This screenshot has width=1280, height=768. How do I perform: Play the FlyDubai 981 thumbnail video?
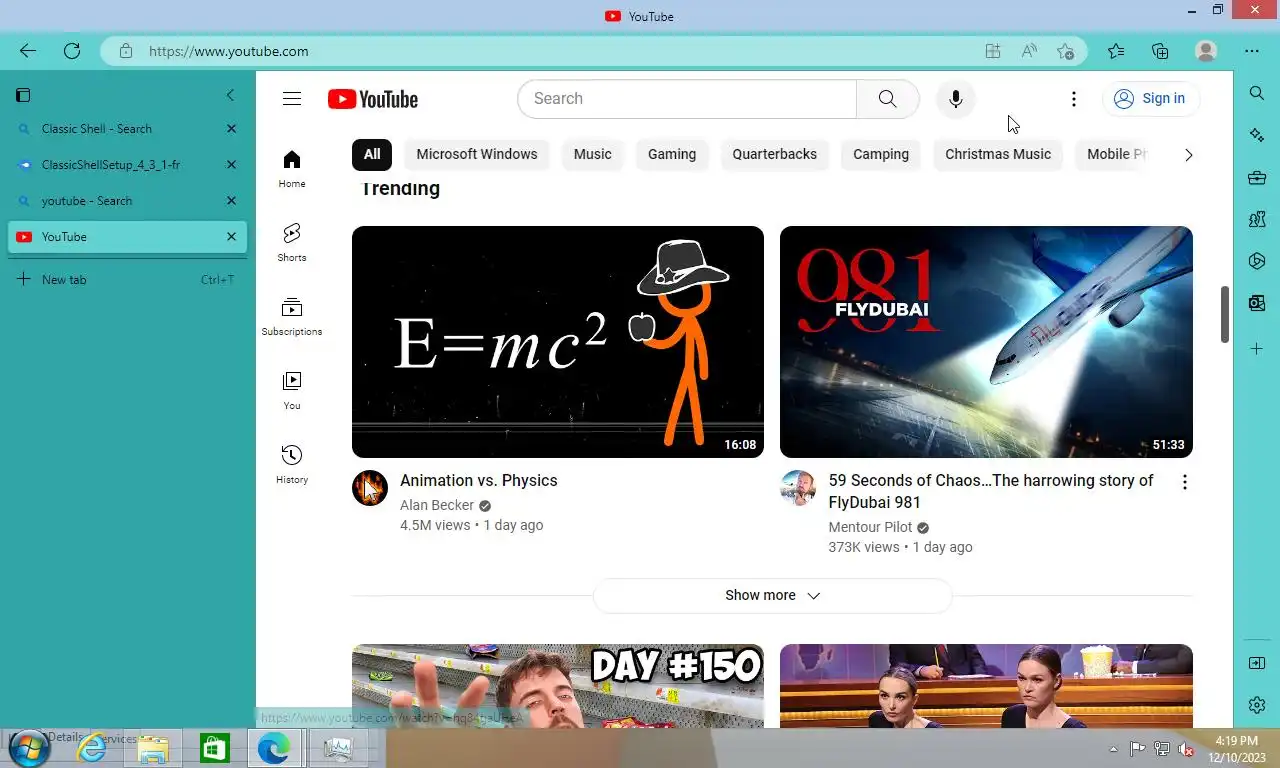(x=986, y=342)
